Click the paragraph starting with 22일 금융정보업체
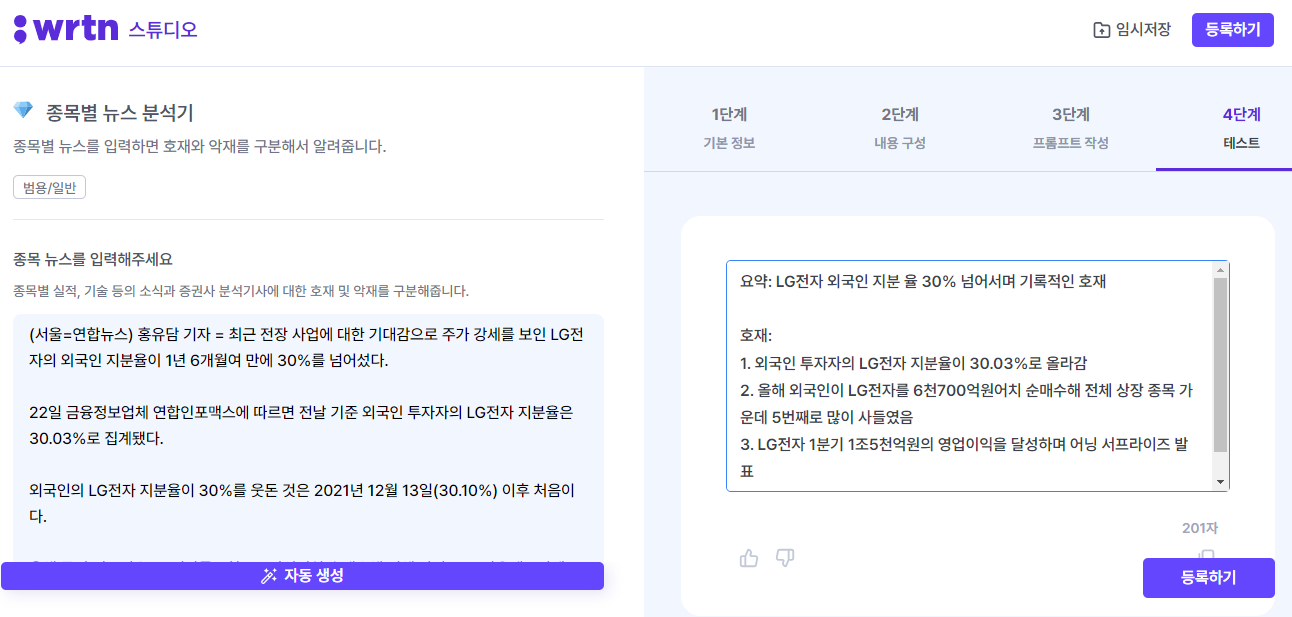 click(300, 425)
